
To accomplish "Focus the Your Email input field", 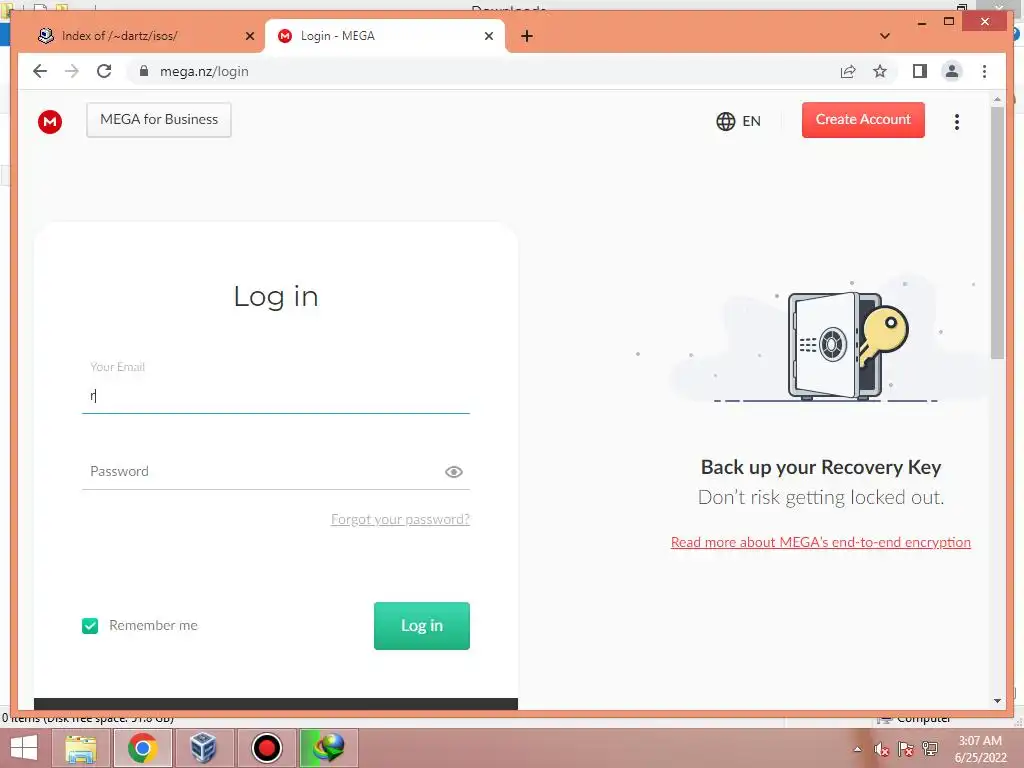I will [276, 396].
